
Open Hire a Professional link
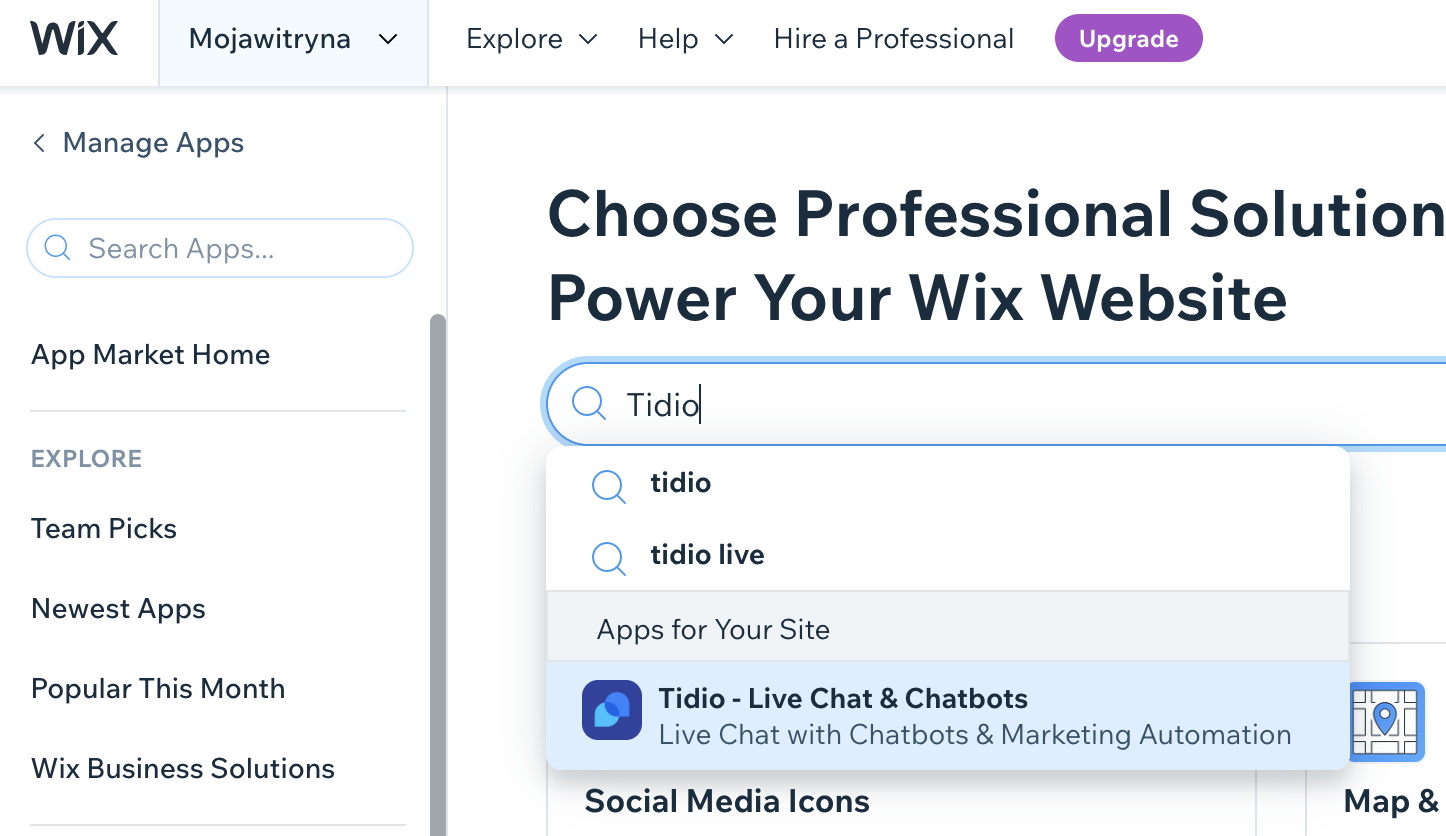point(894,39)
